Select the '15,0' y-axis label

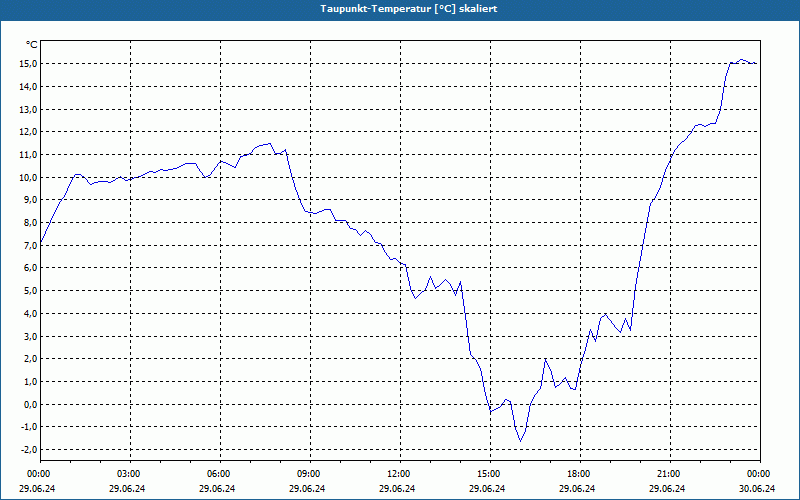[28, 64]
